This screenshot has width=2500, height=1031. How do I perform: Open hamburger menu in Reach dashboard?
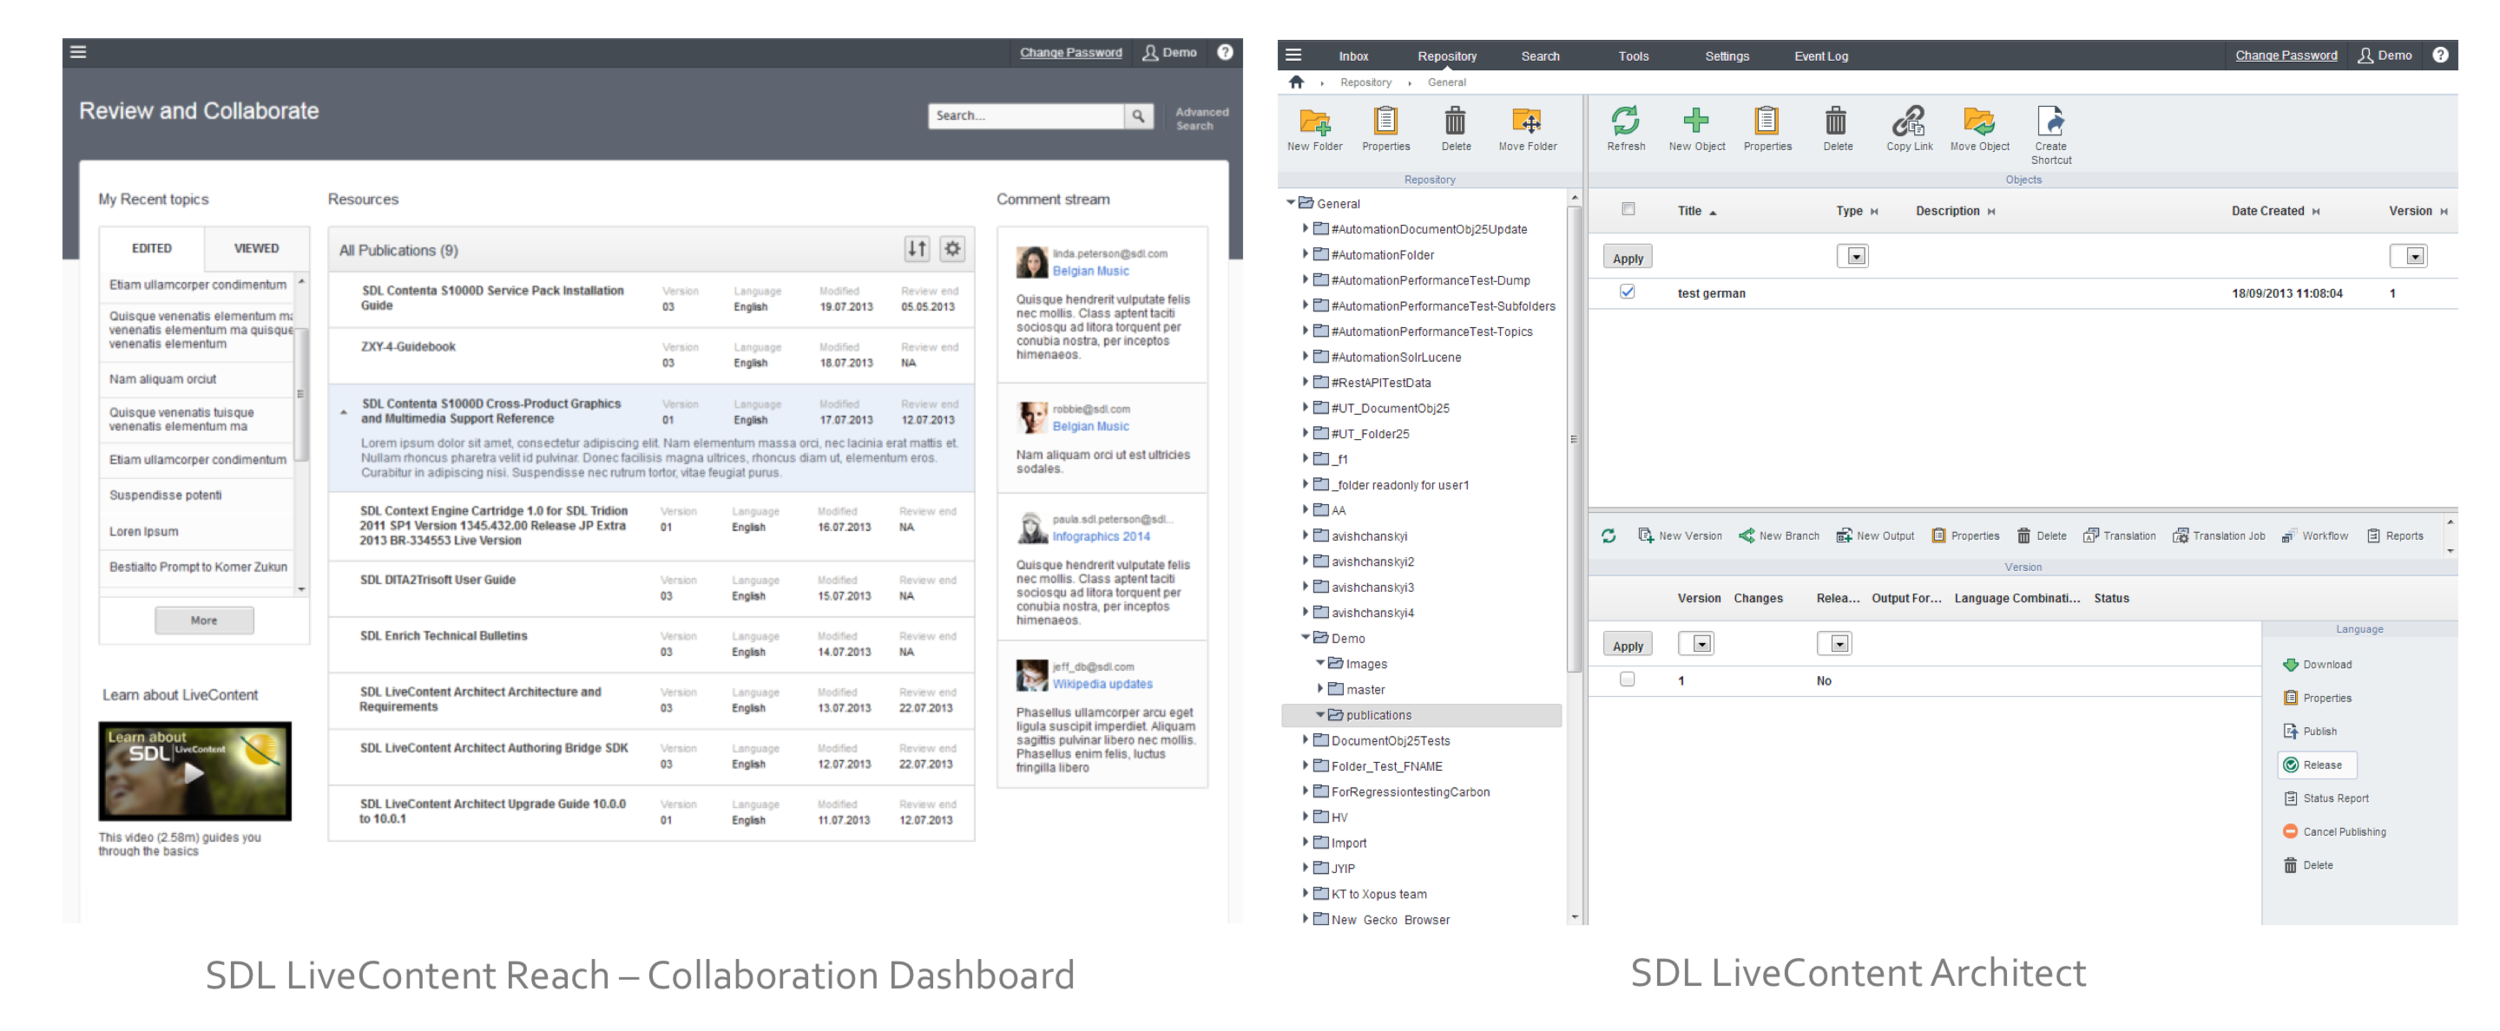(78, 52)
